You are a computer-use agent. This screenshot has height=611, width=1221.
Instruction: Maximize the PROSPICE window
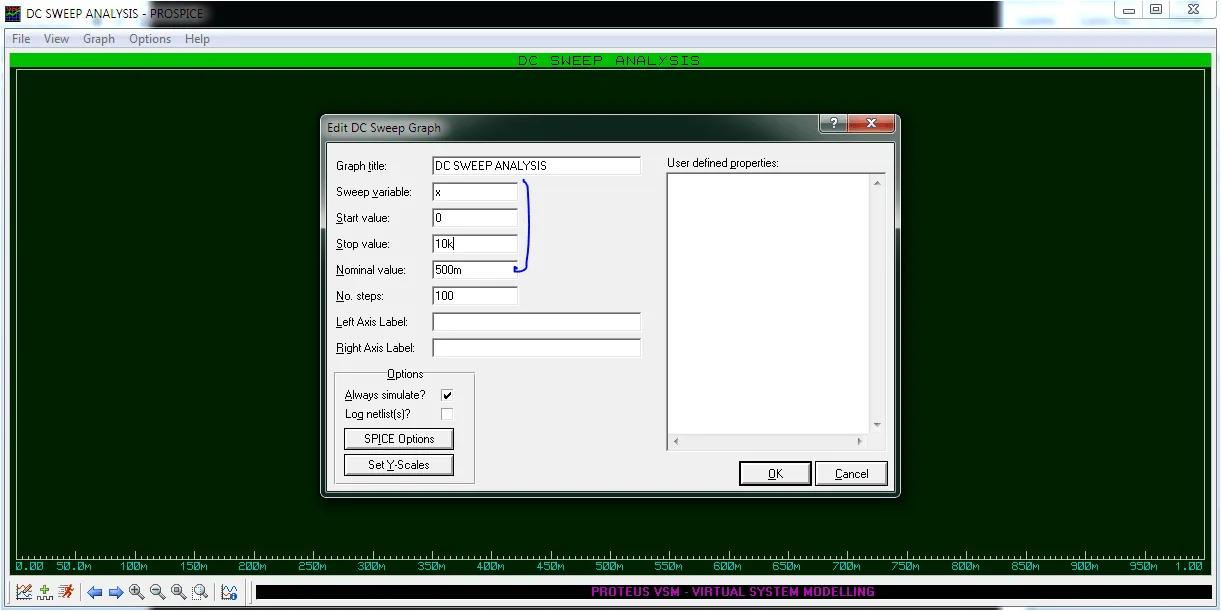click(1156, 9)
